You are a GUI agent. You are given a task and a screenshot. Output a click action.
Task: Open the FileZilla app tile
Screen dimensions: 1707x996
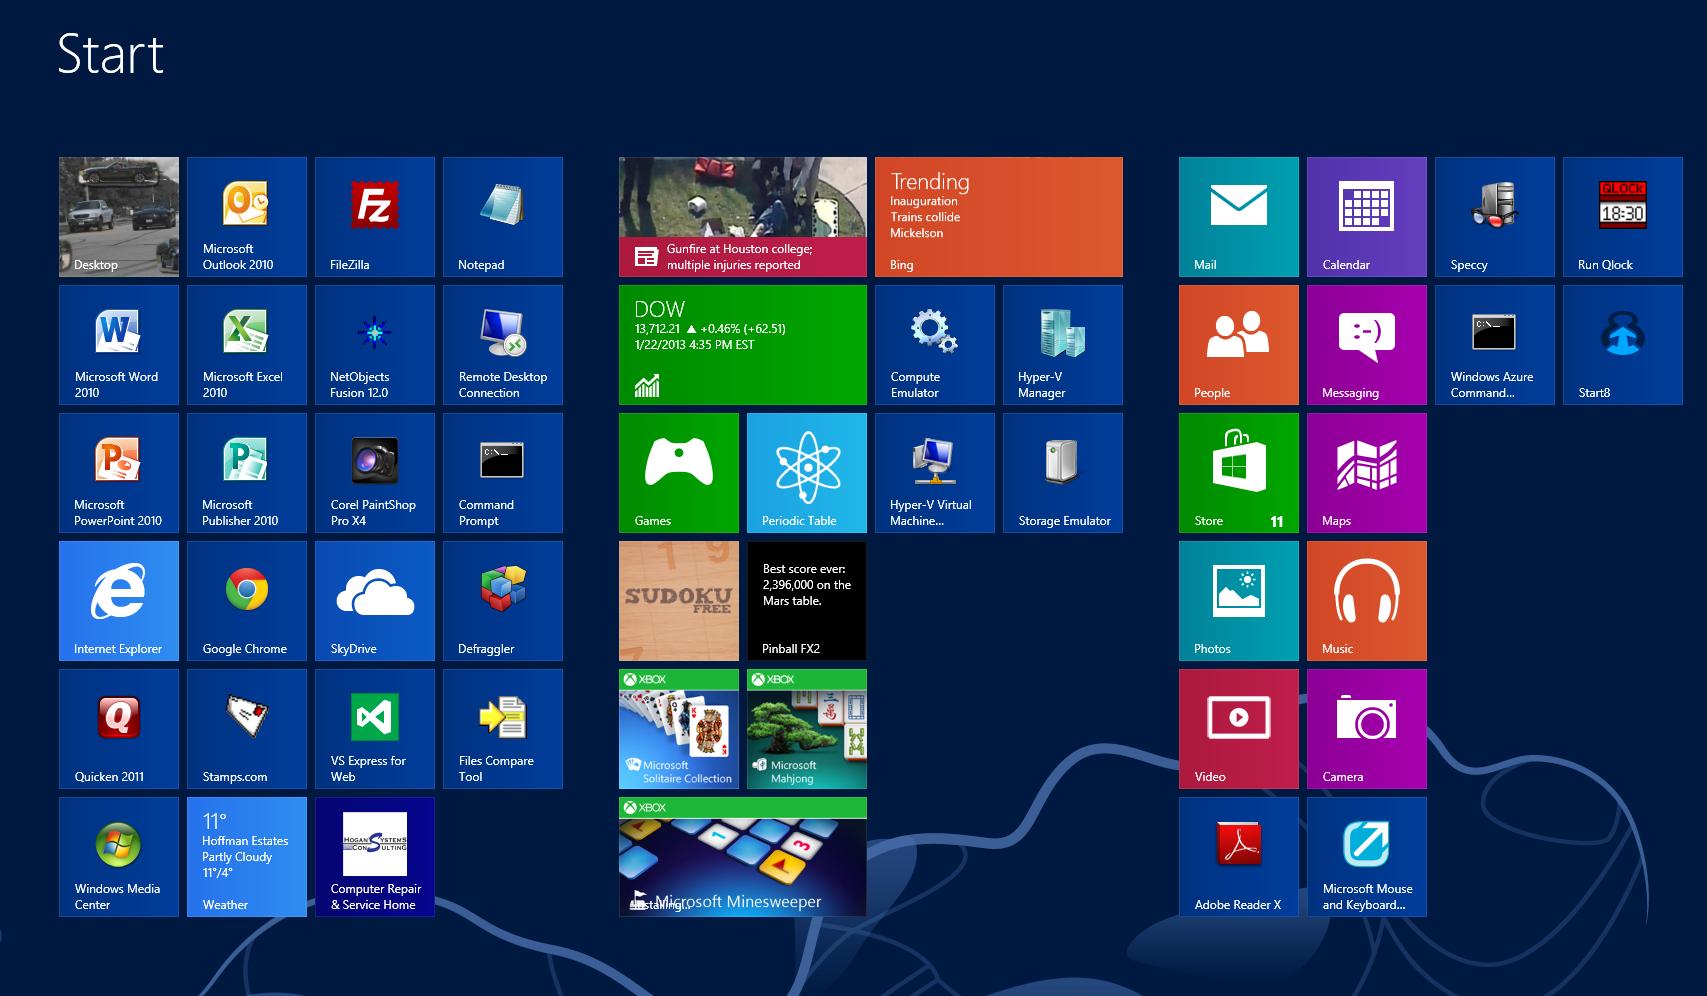point(374,216)
